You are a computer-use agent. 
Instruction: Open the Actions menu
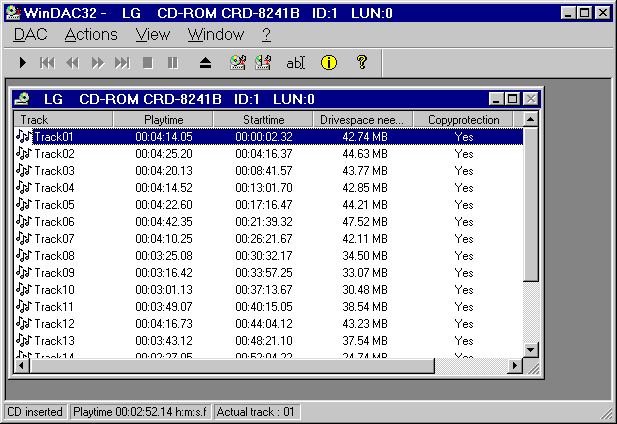[91, 34]
